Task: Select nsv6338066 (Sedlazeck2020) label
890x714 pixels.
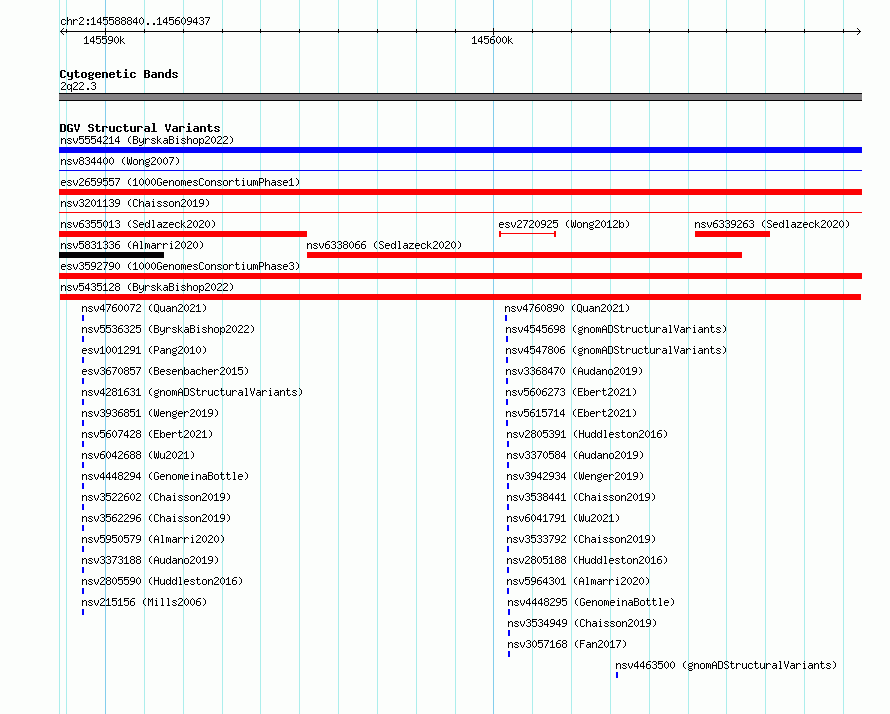Action: pos(384,245)
